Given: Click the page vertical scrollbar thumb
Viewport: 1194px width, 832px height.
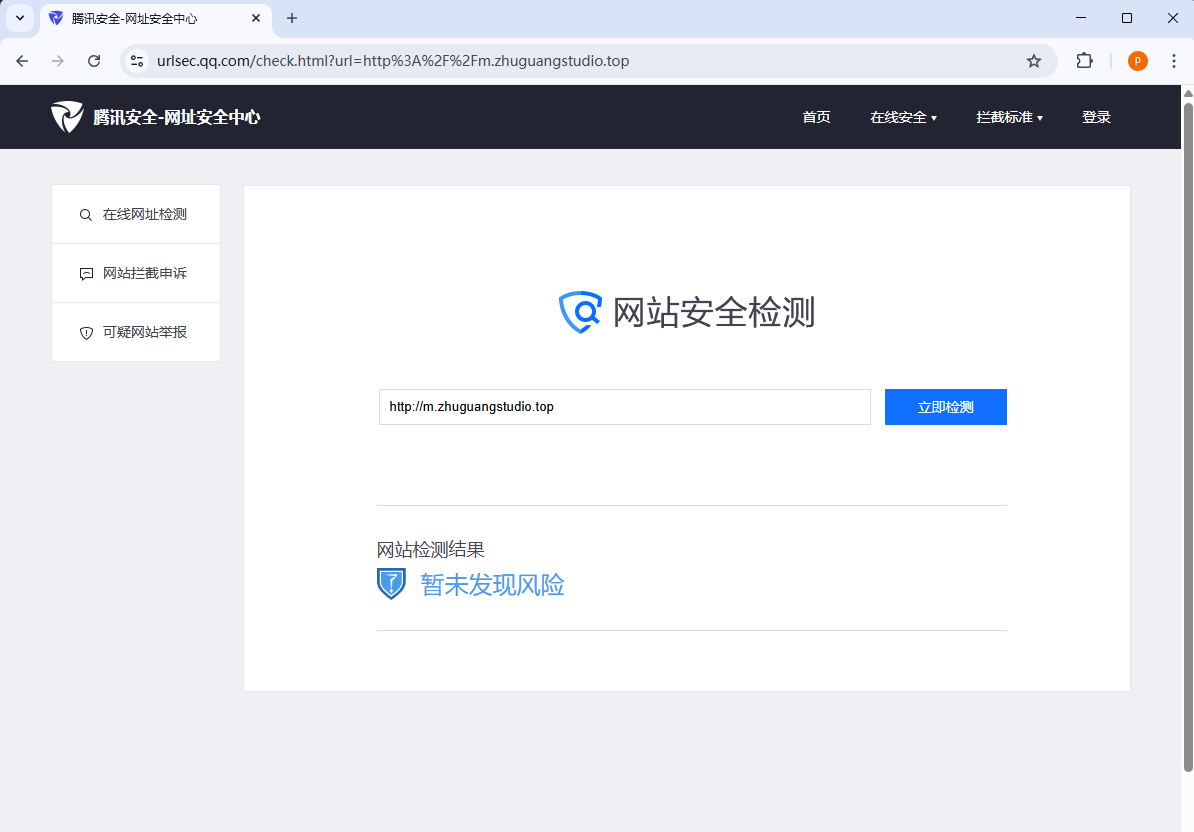Looking at the screenshot, I should tap(1188, 436).
